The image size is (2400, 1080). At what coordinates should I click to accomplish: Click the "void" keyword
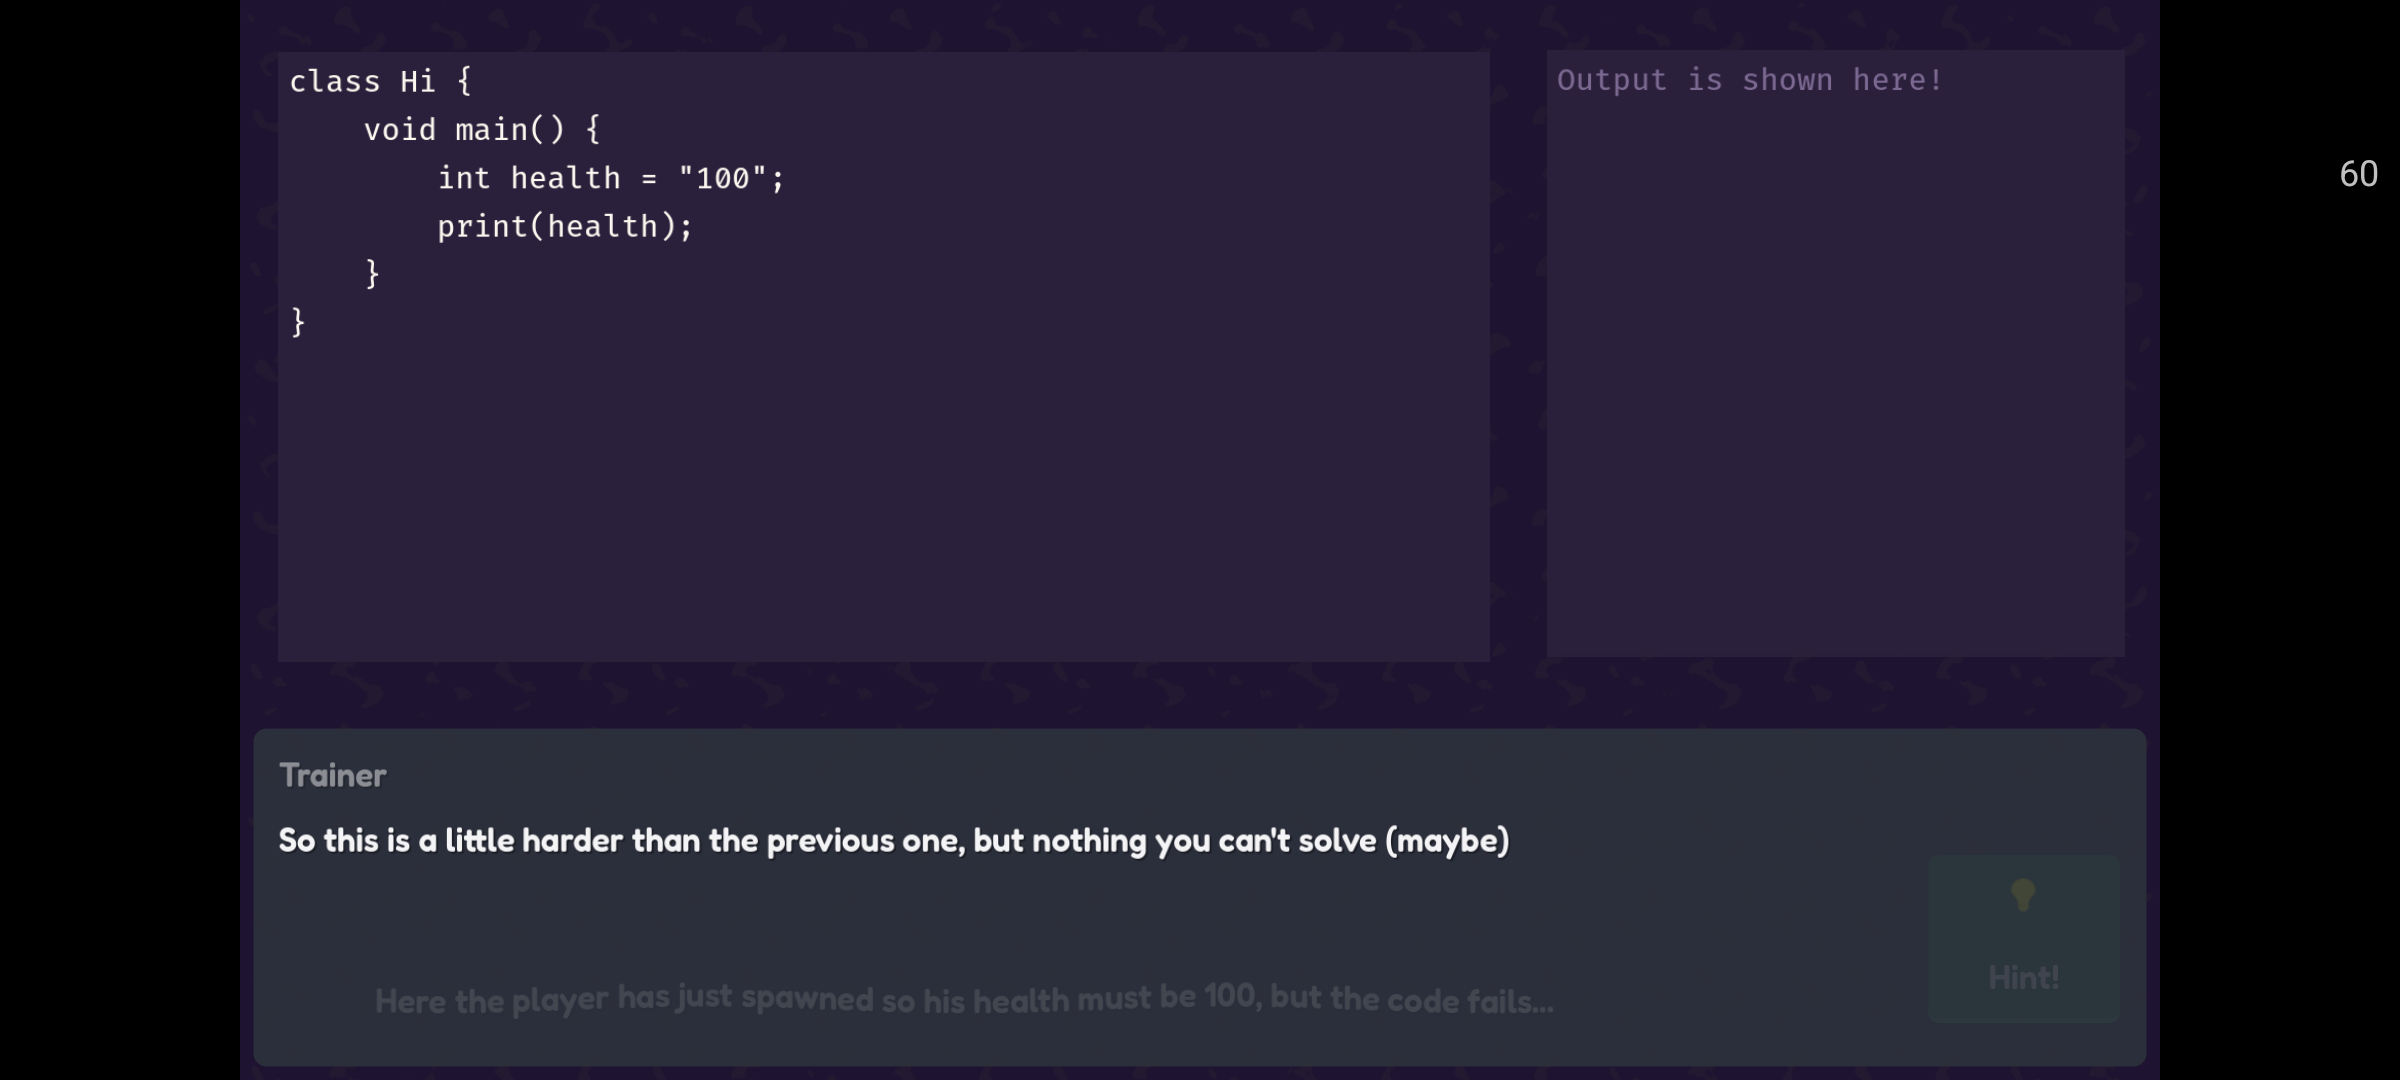399,130
